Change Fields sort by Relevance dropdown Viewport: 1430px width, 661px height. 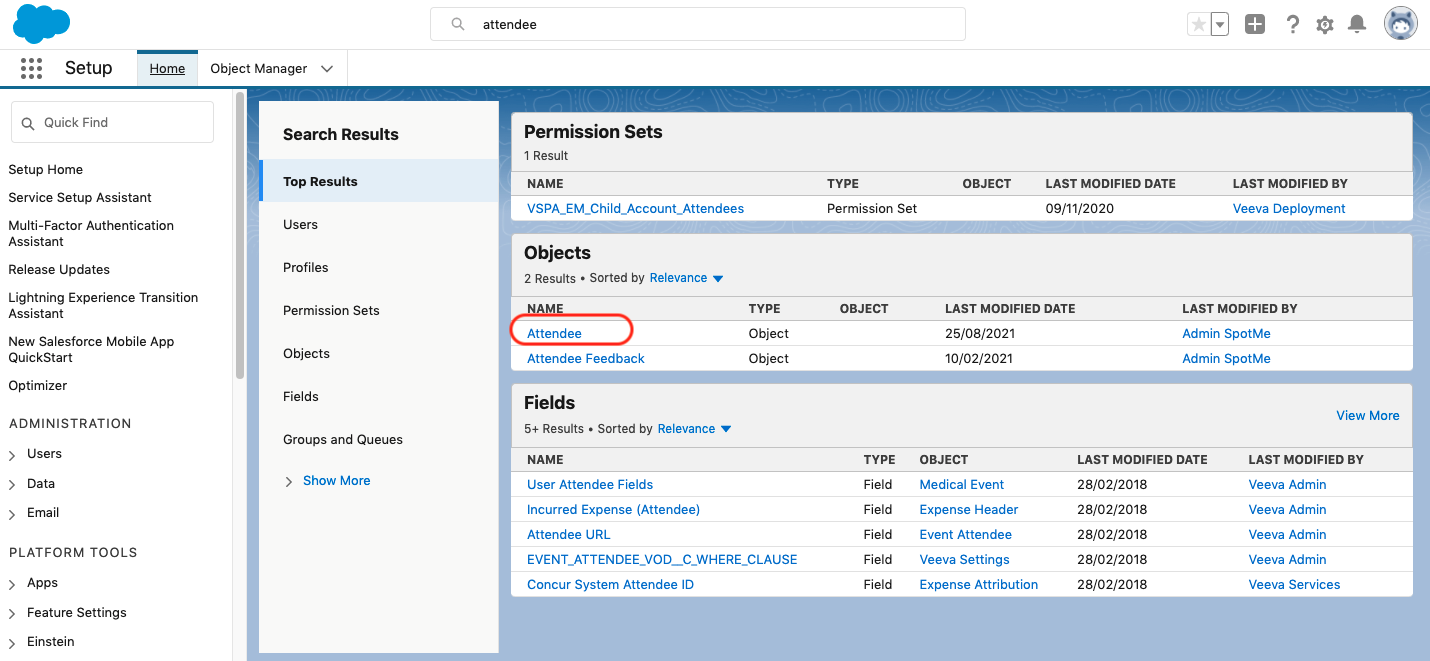pyautogui.click(x=694, y=429)
